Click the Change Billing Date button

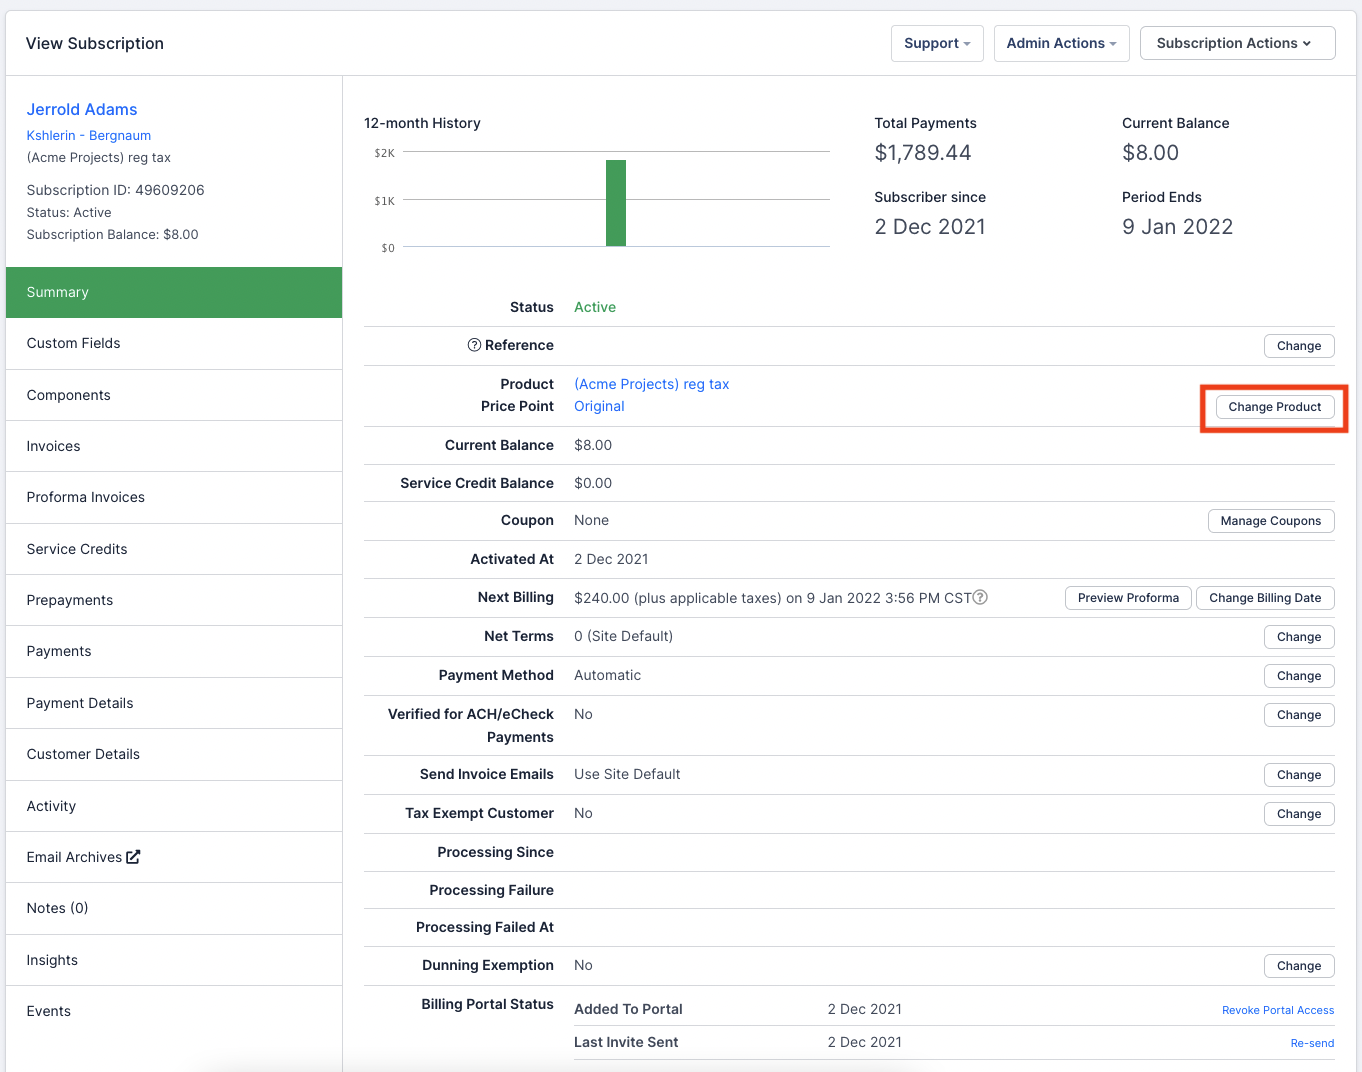[1264, 598]
